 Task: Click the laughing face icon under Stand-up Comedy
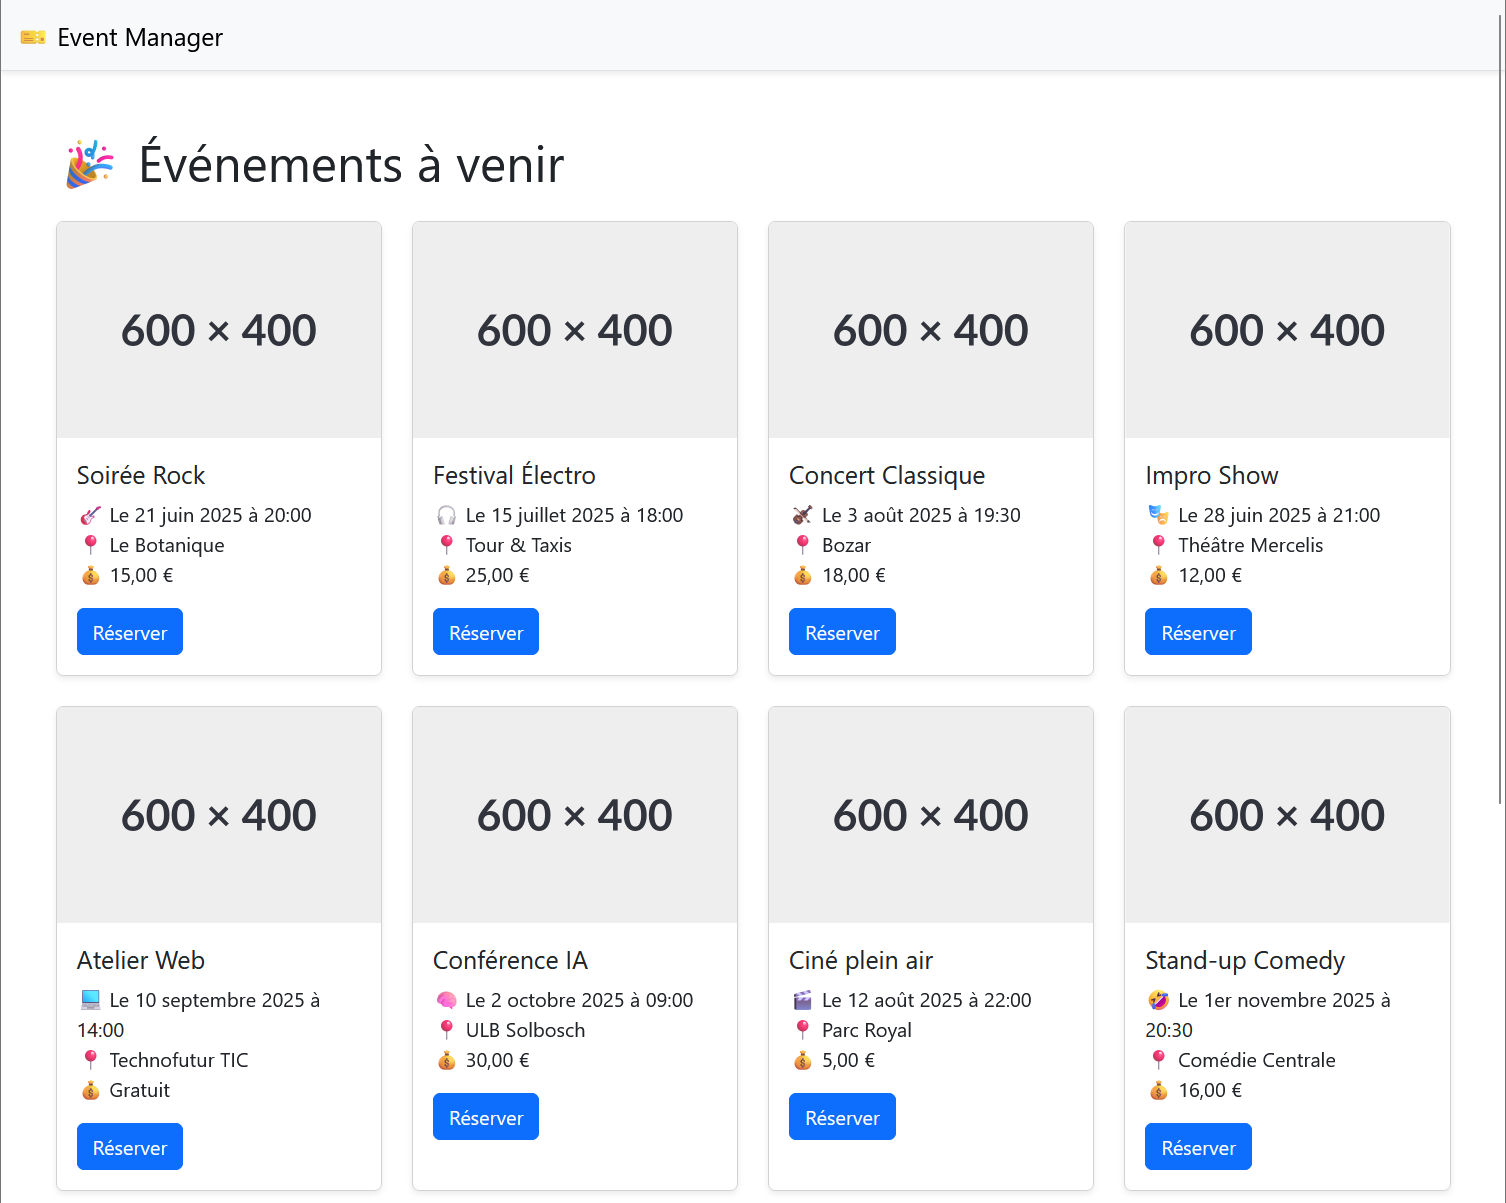point(1158,1001)
